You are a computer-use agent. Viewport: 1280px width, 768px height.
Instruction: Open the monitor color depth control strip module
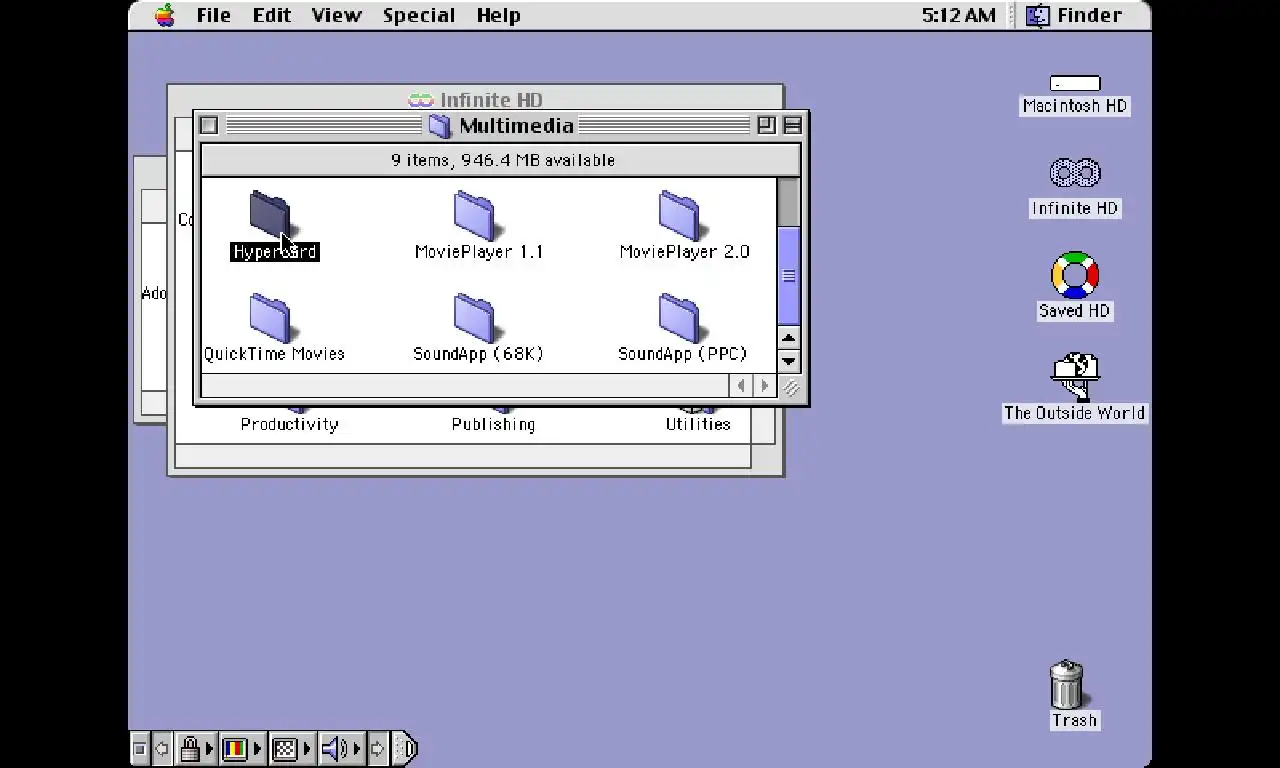pos(241,748)
